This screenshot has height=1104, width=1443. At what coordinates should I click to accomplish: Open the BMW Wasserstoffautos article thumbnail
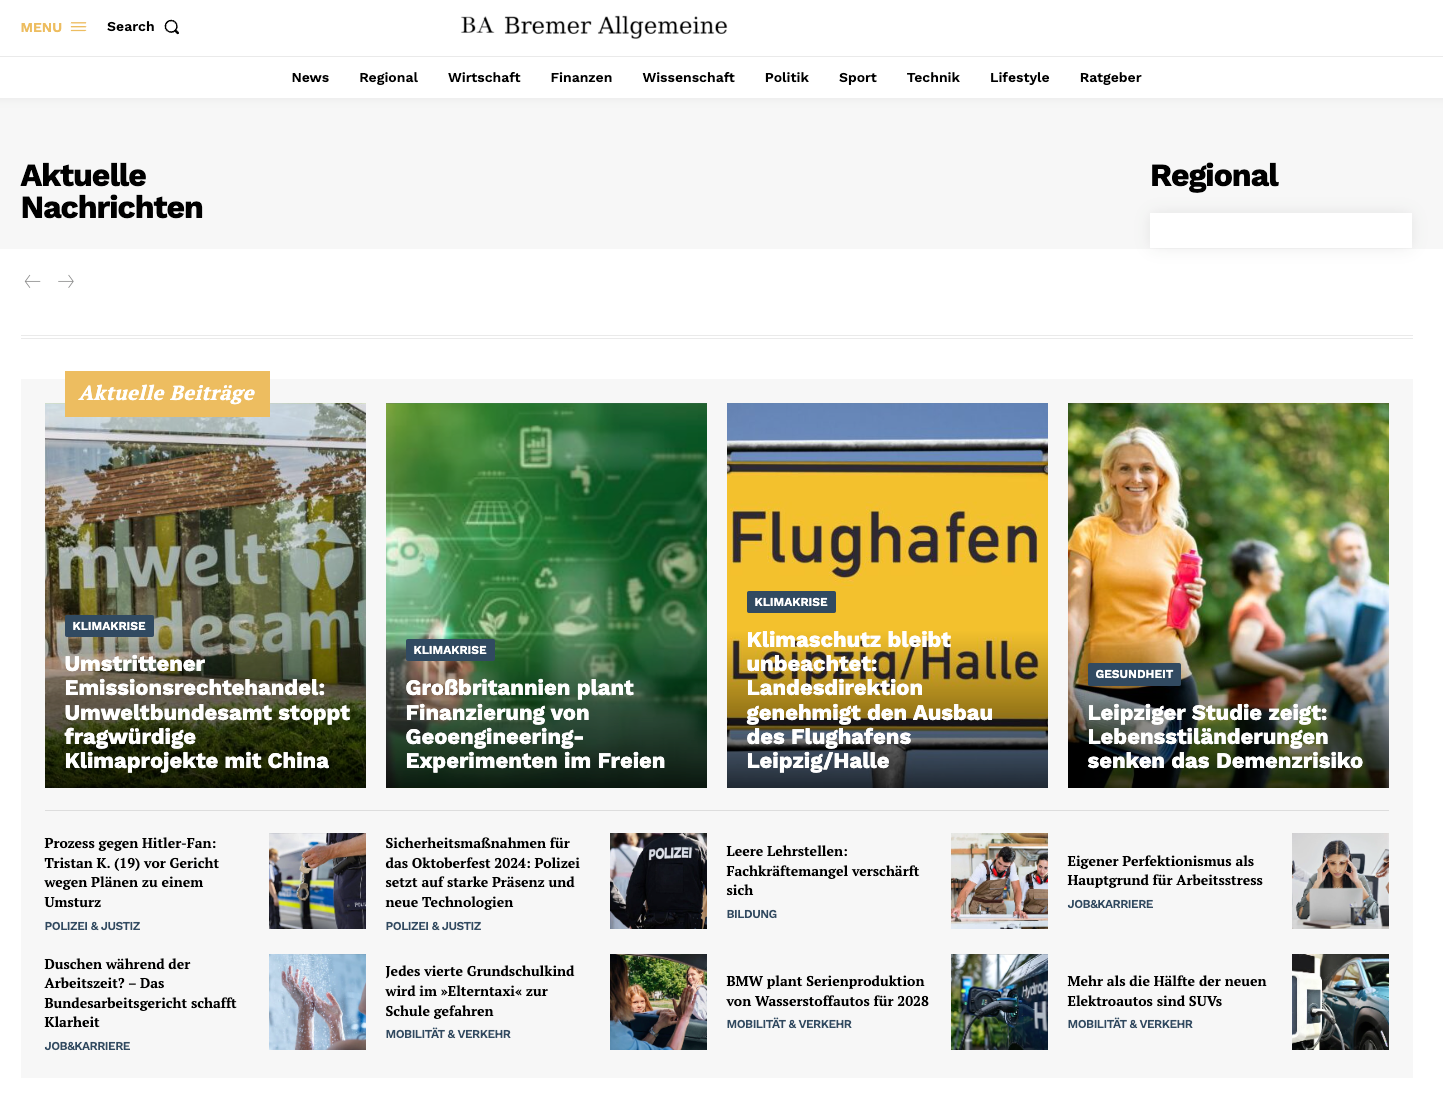(999, 1002)
